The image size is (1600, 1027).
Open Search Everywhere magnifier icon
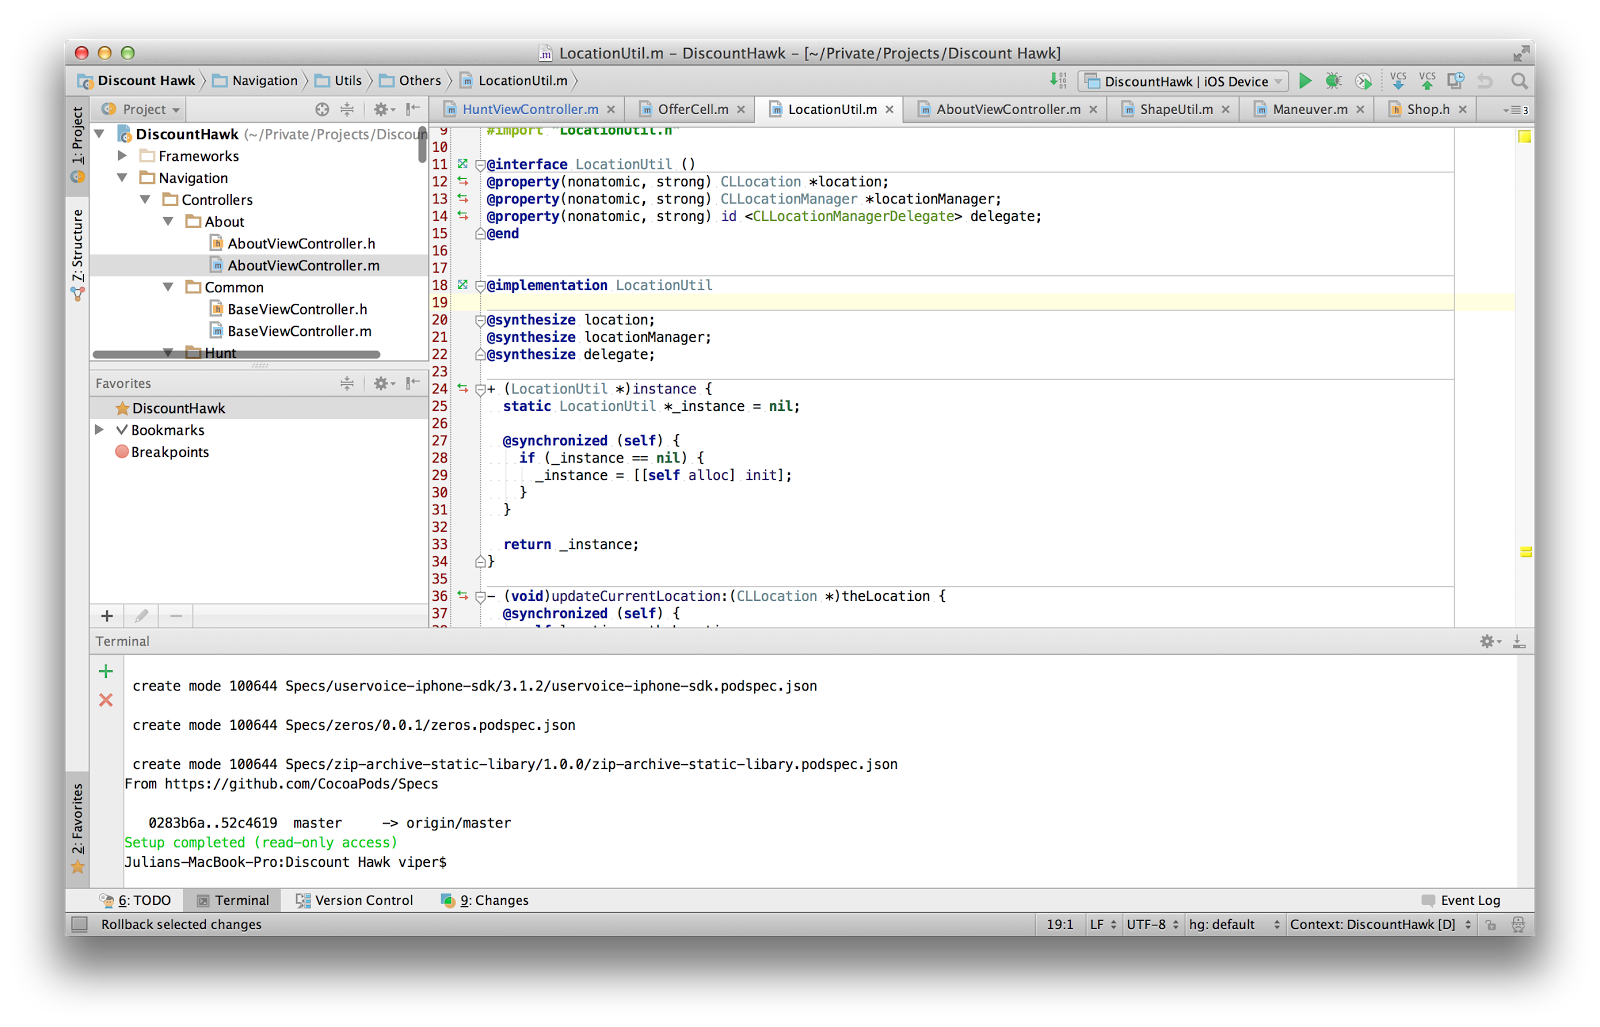1520,81
